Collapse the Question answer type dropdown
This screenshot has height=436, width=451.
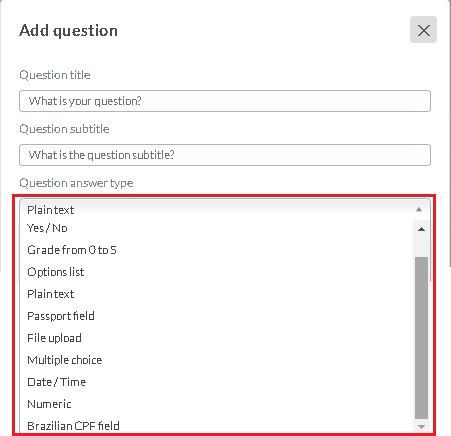[225, 209]
